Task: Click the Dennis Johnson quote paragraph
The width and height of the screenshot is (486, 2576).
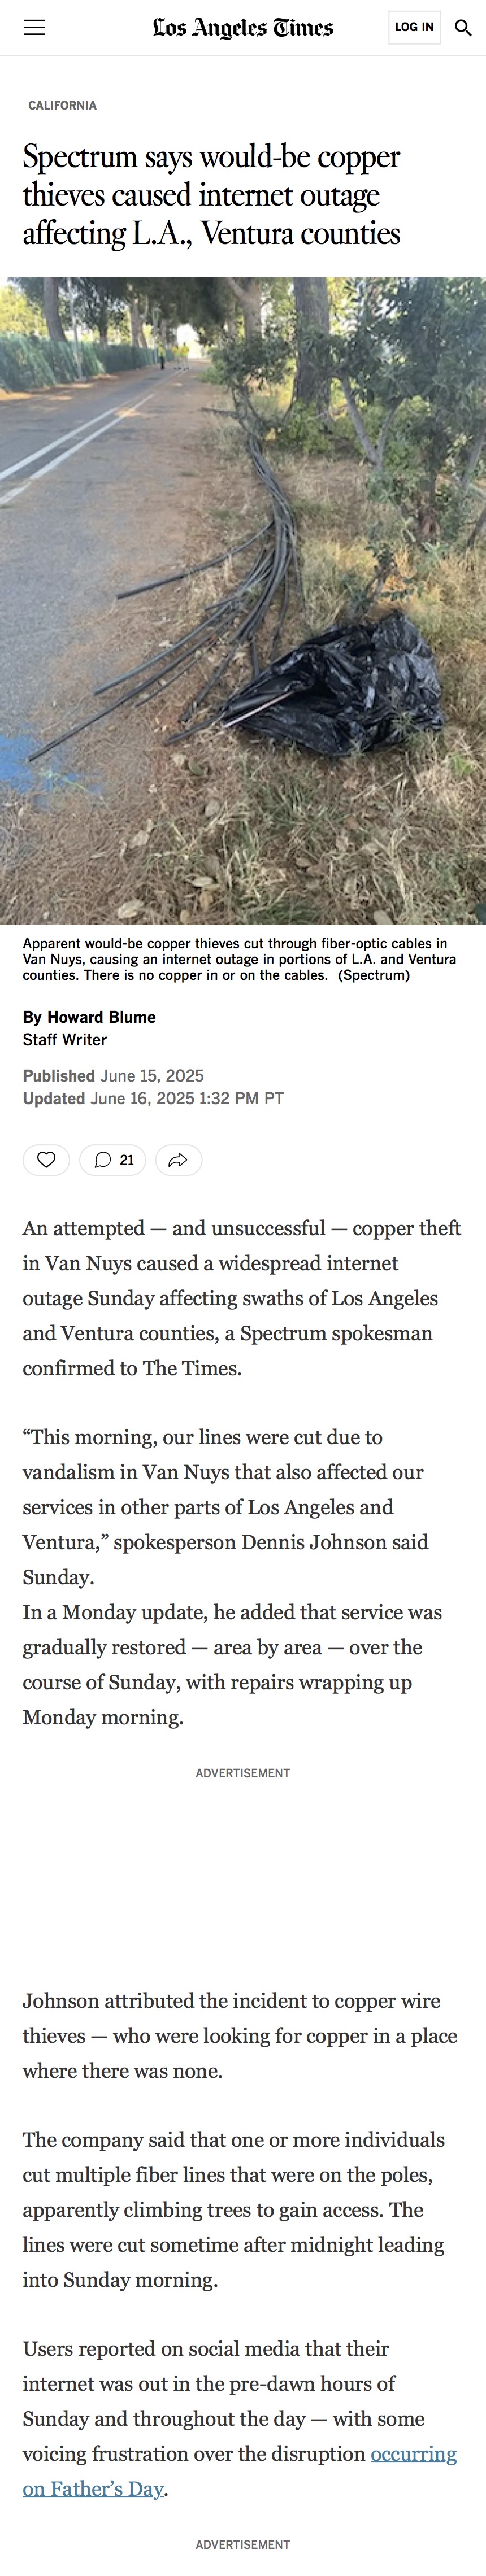Action: (226, 1507)
